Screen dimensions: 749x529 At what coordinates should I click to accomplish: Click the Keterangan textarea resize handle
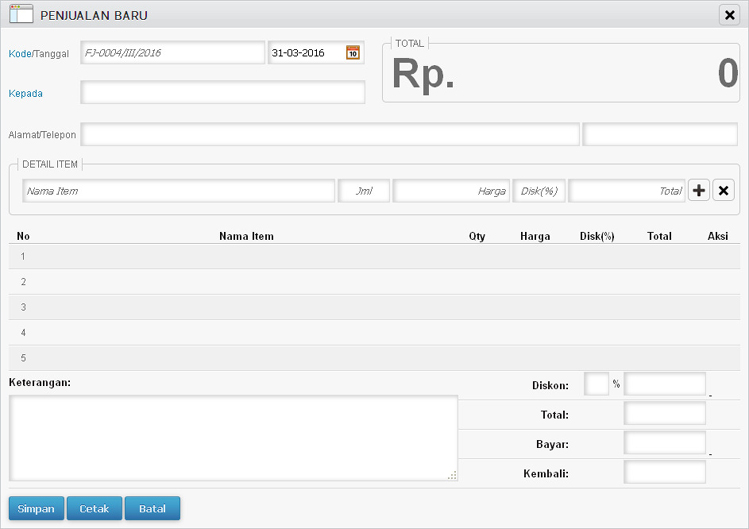coord(452,475)
